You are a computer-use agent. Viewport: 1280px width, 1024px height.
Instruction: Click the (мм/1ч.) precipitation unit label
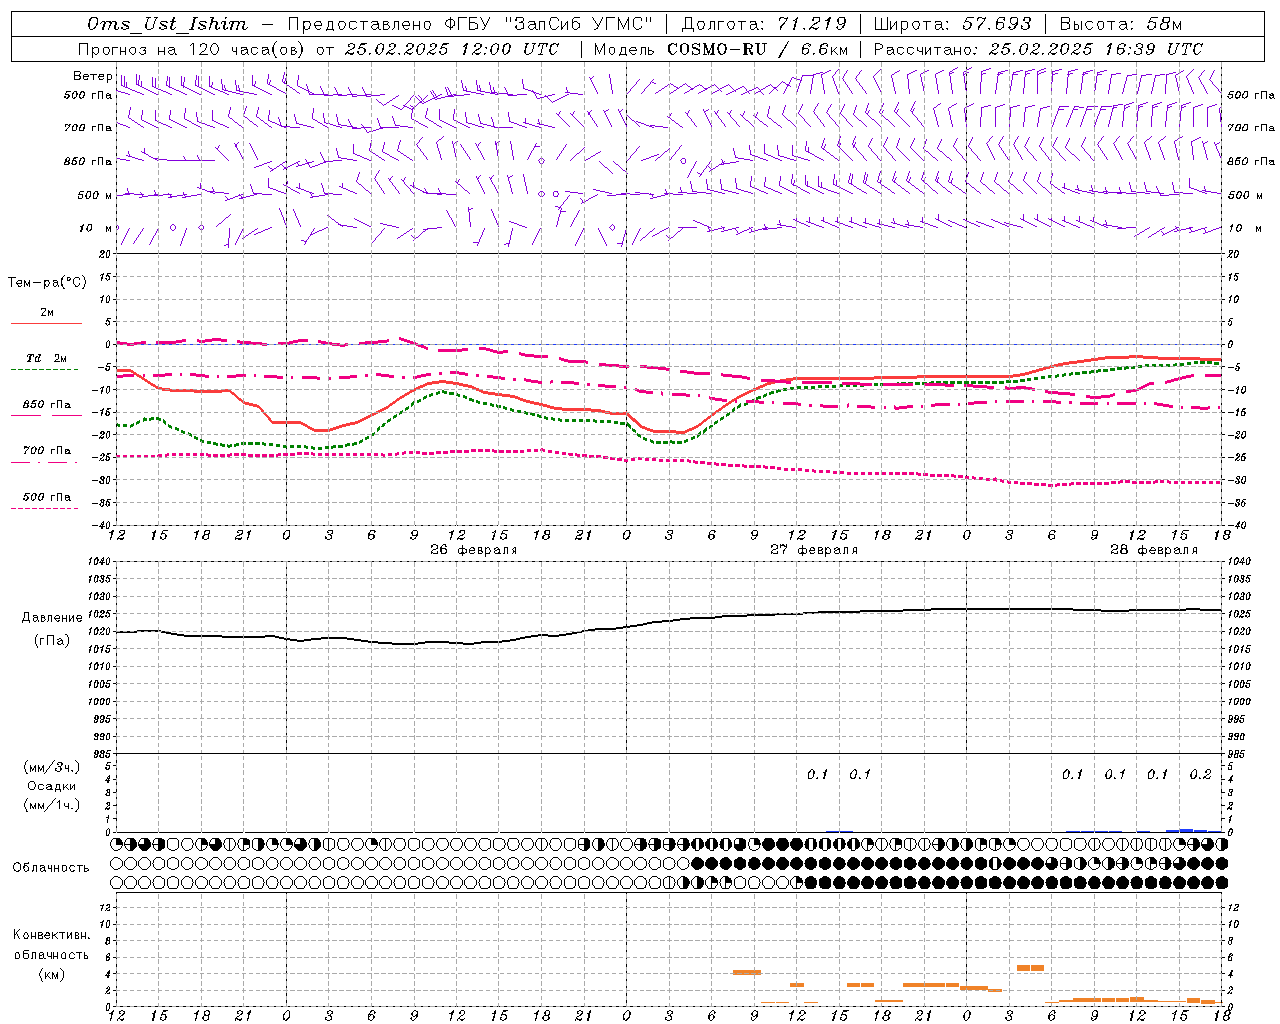[51, 805]
